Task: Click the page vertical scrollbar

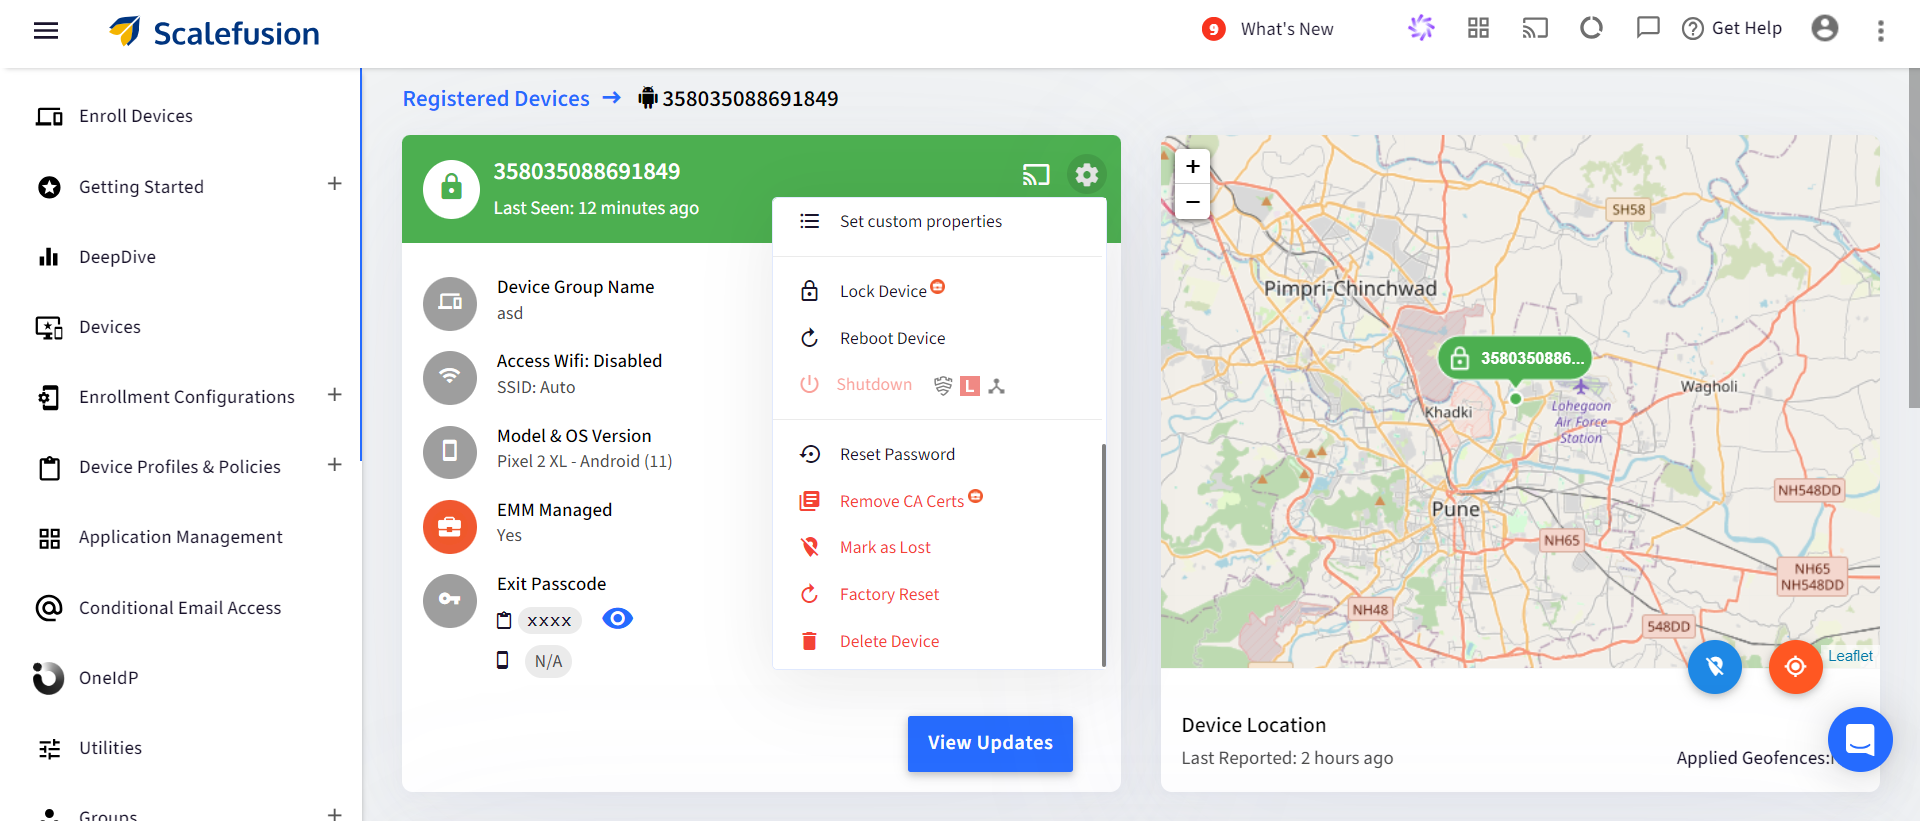Action: pyautogui.click(x=1914, y=238)
